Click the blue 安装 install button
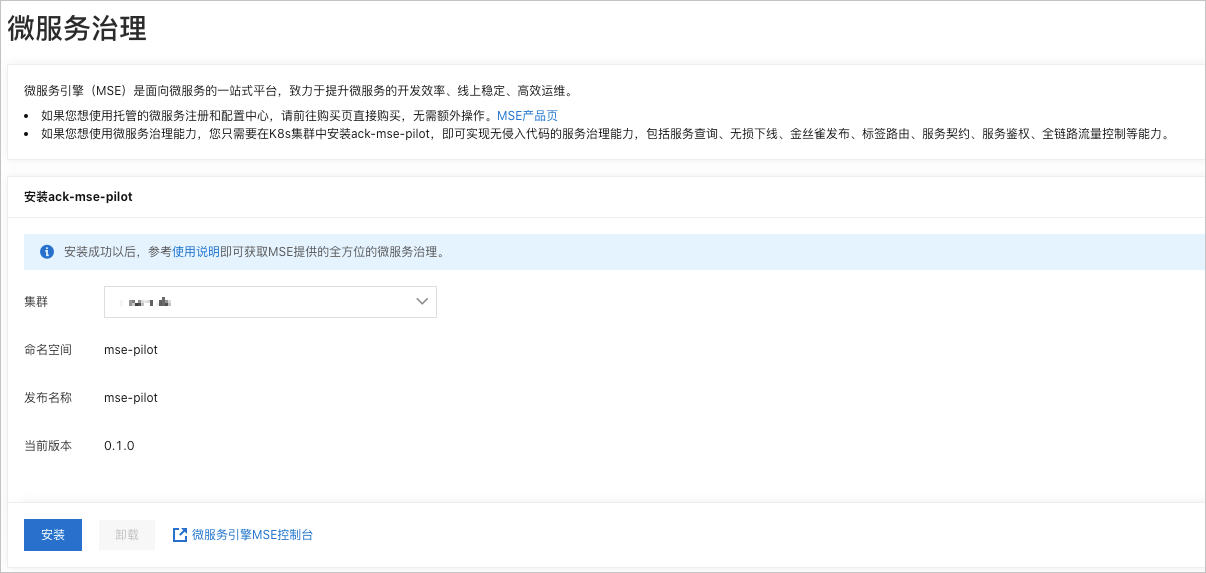 (53, 535)
